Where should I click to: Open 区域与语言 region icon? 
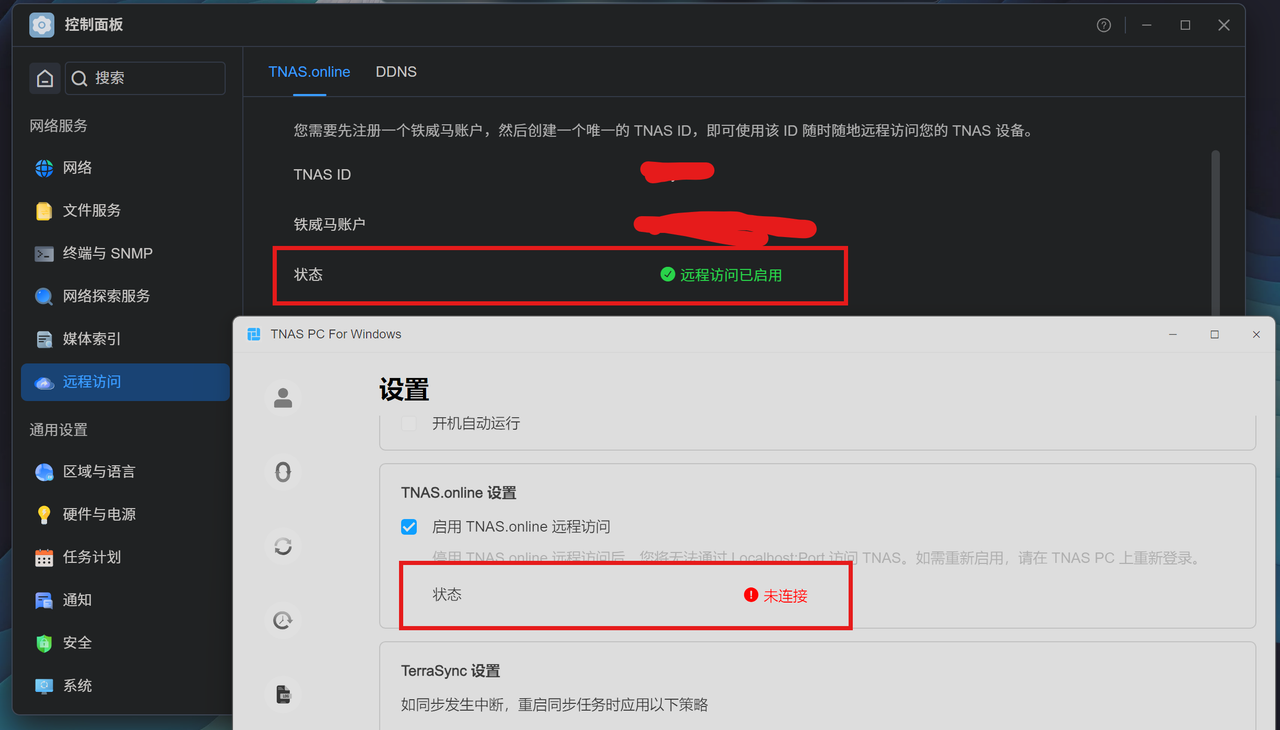[x=44, y=472]
